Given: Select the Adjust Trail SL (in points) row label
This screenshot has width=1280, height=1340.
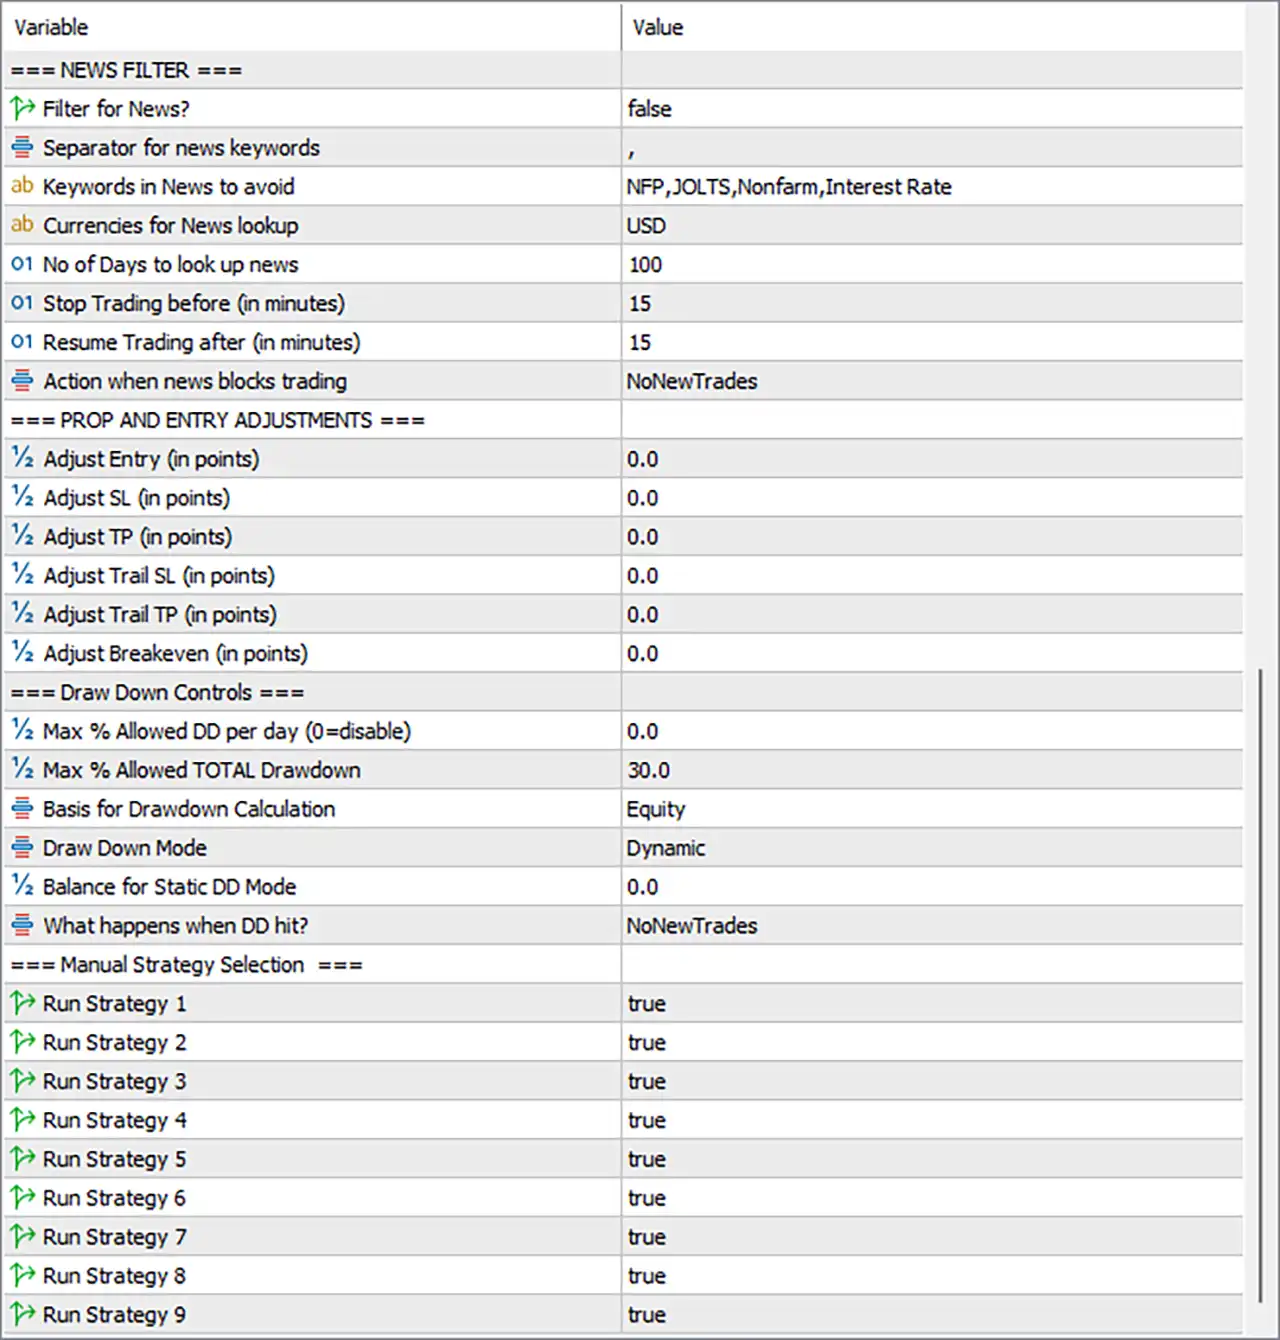Looking at the screenshot, I should coord(158,576).
